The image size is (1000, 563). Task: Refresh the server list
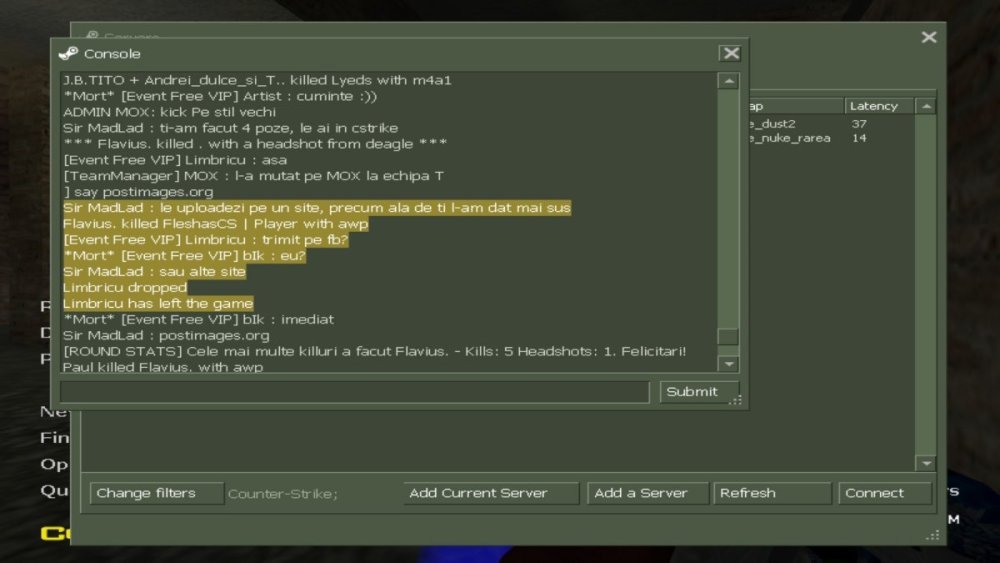772,493
